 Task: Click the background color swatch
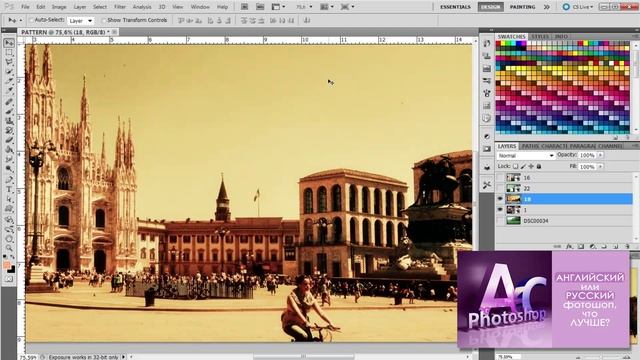(x=11, y=269)
